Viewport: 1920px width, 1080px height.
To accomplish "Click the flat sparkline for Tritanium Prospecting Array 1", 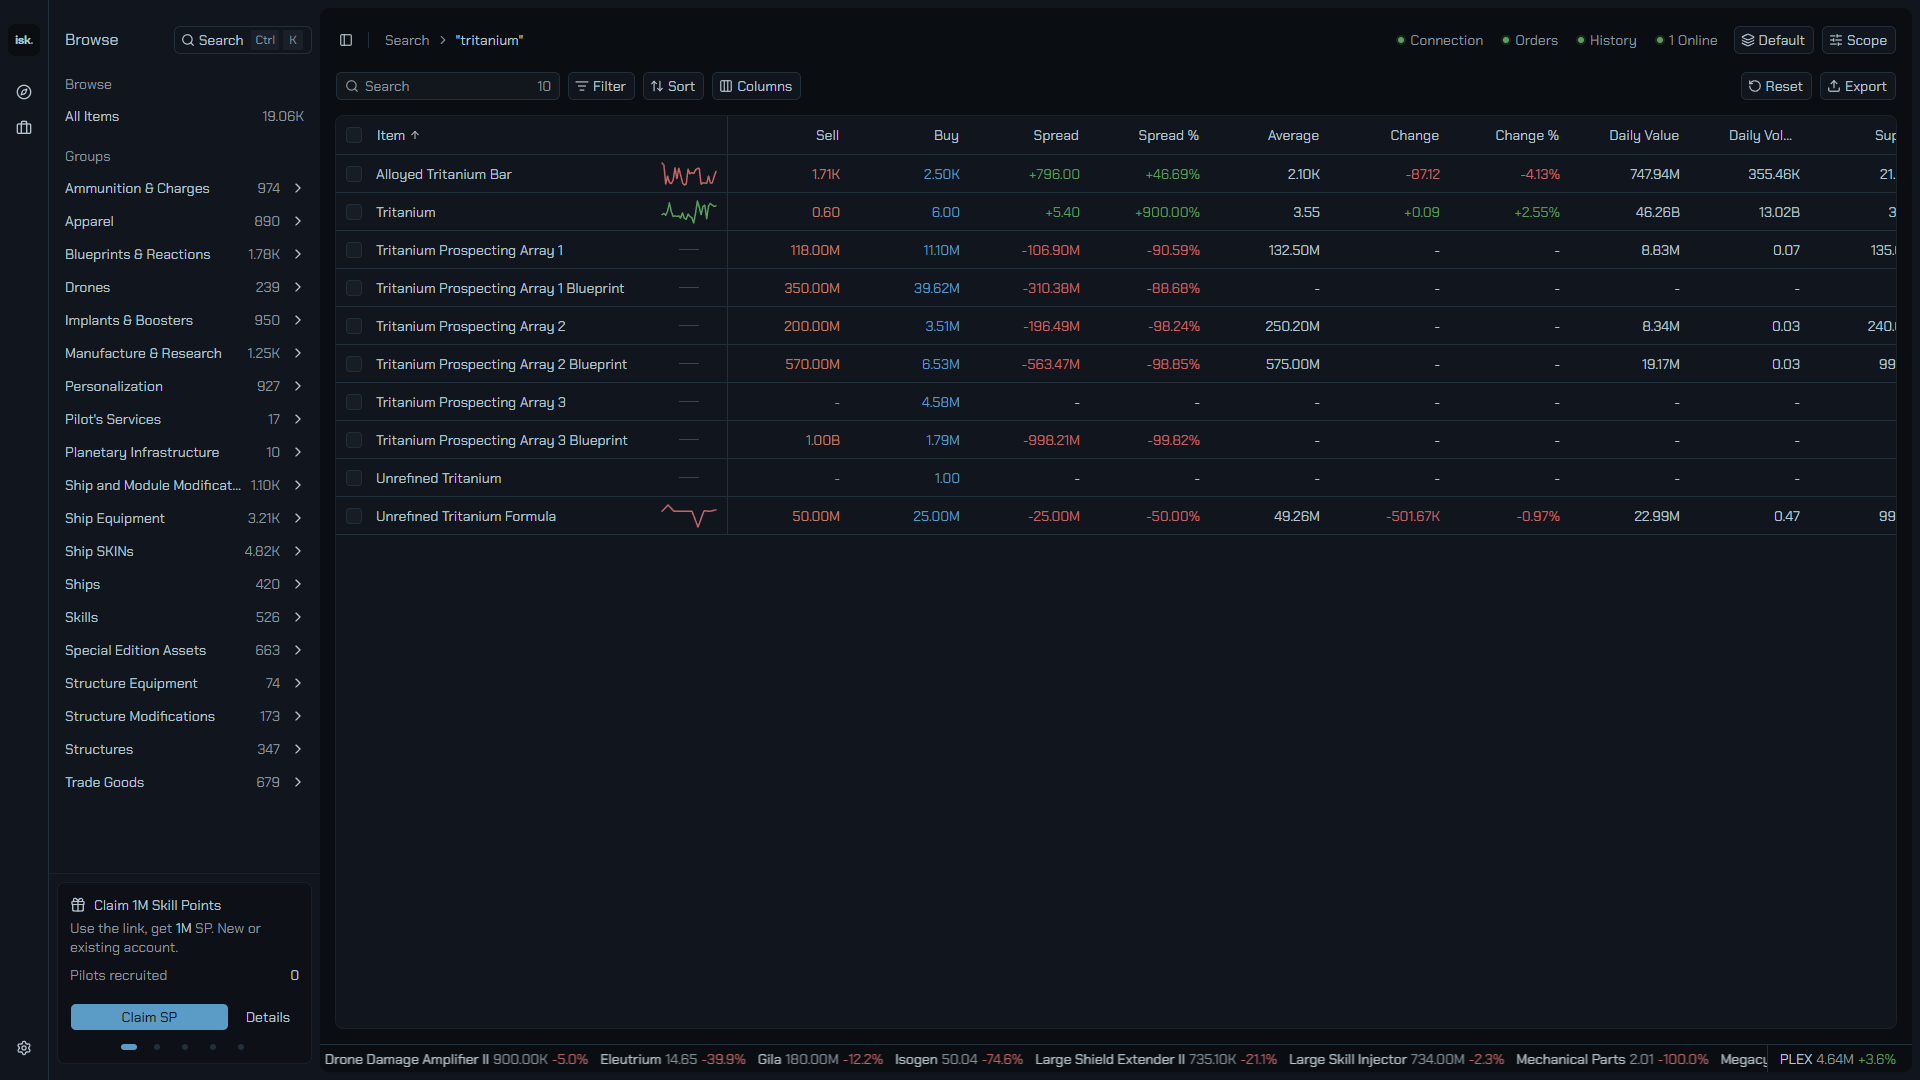I will (689, 250).
